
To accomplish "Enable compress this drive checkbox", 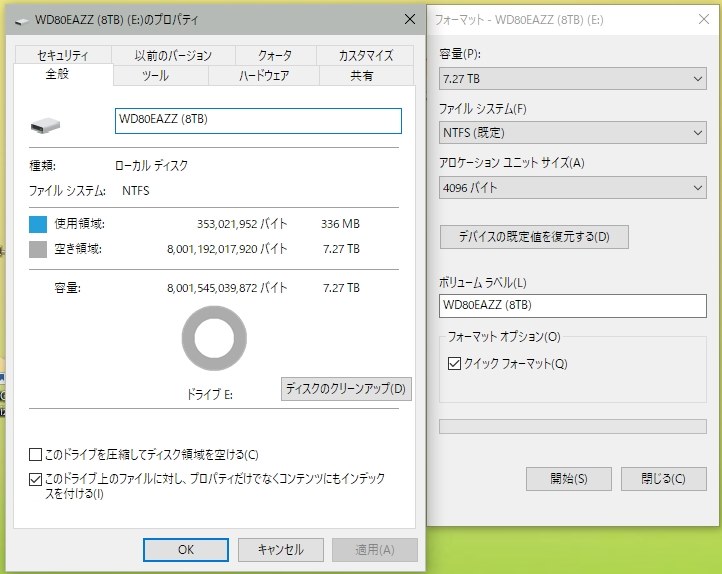I will 35,455.
